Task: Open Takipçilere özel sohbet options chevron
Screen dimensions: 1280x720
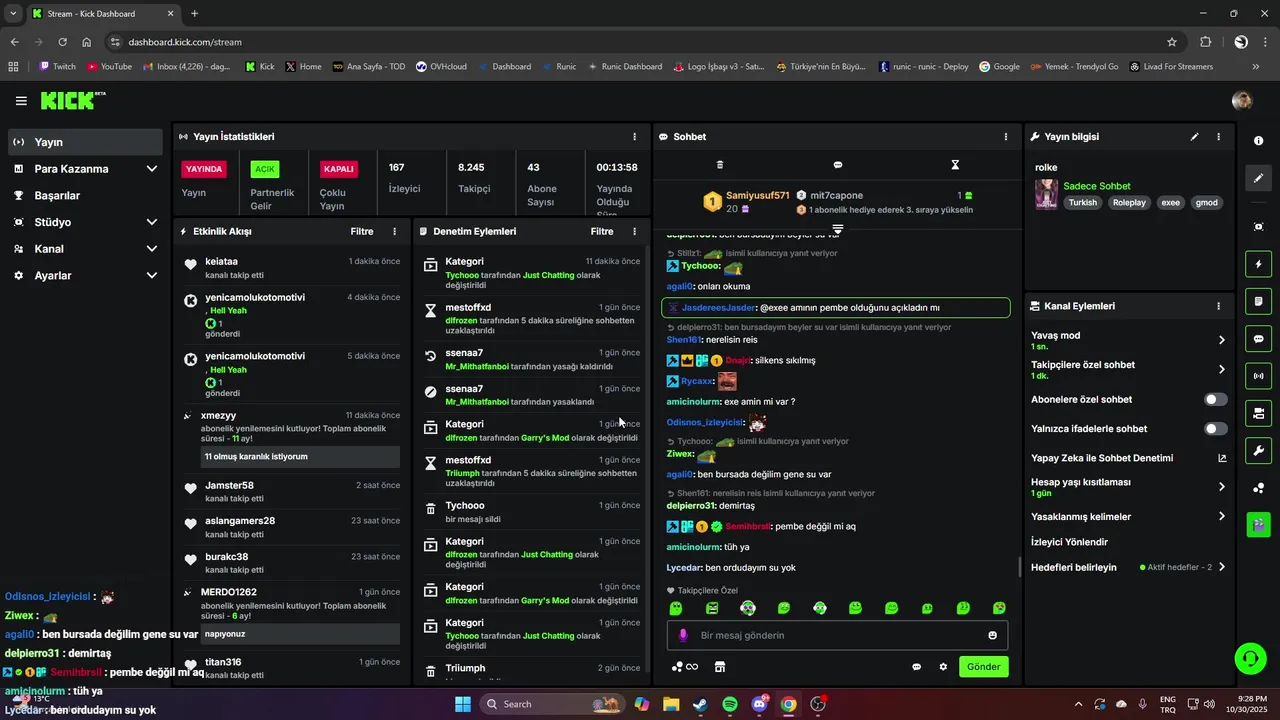Action: tap(1221, 370)
